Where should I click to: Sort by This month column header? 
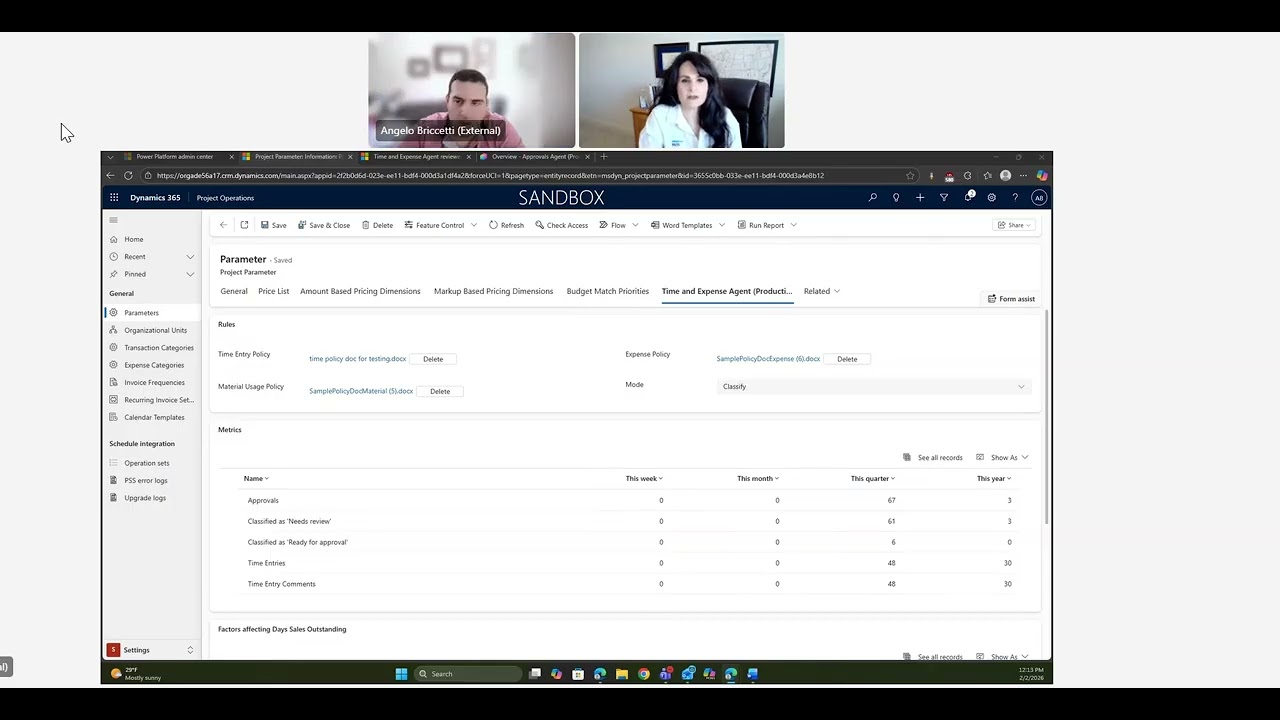pos(758,478)
